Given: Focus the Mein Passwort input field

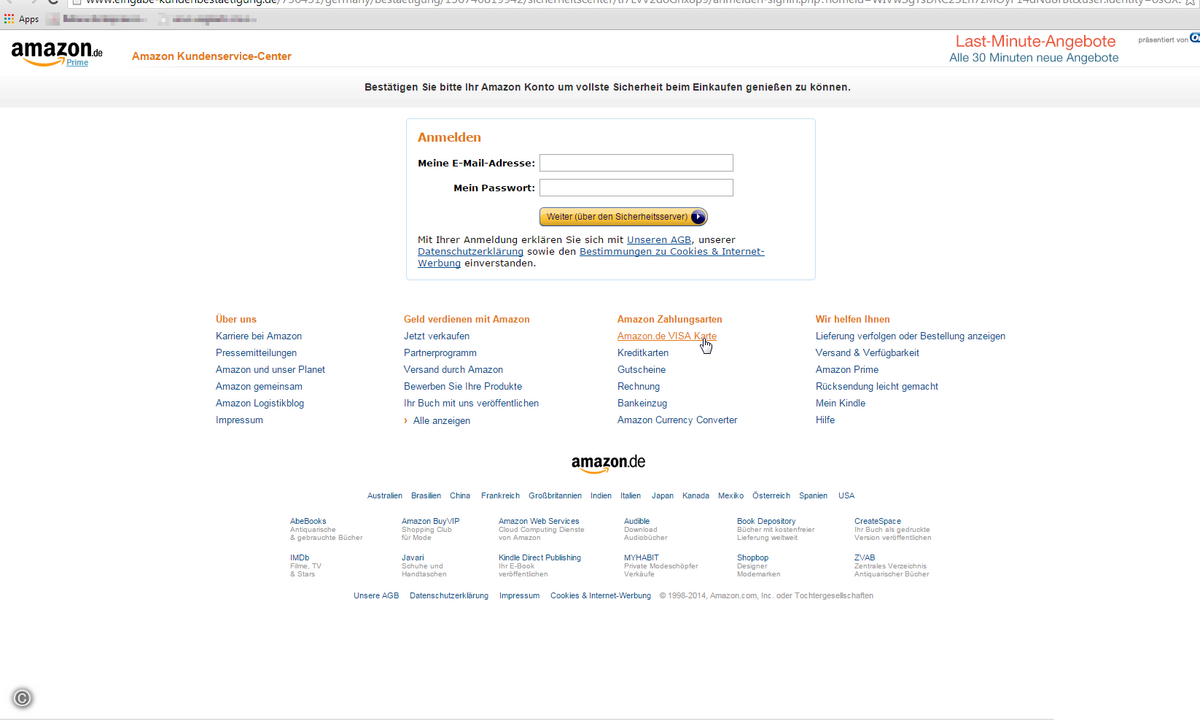Looking at the screenshot, I should click(x=636, y=188).
